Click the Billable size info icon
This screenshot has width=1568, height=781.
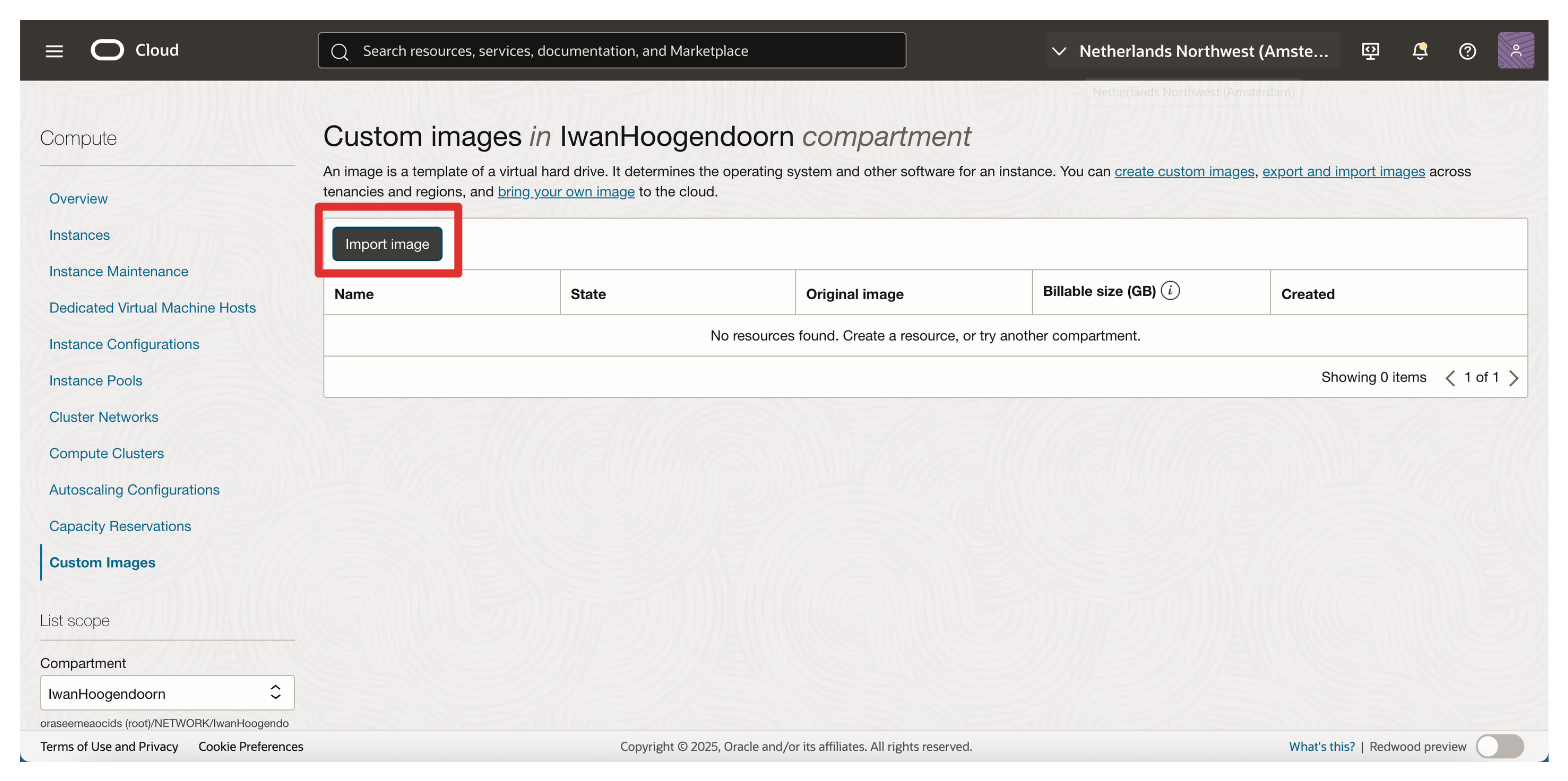(1170, 291)
